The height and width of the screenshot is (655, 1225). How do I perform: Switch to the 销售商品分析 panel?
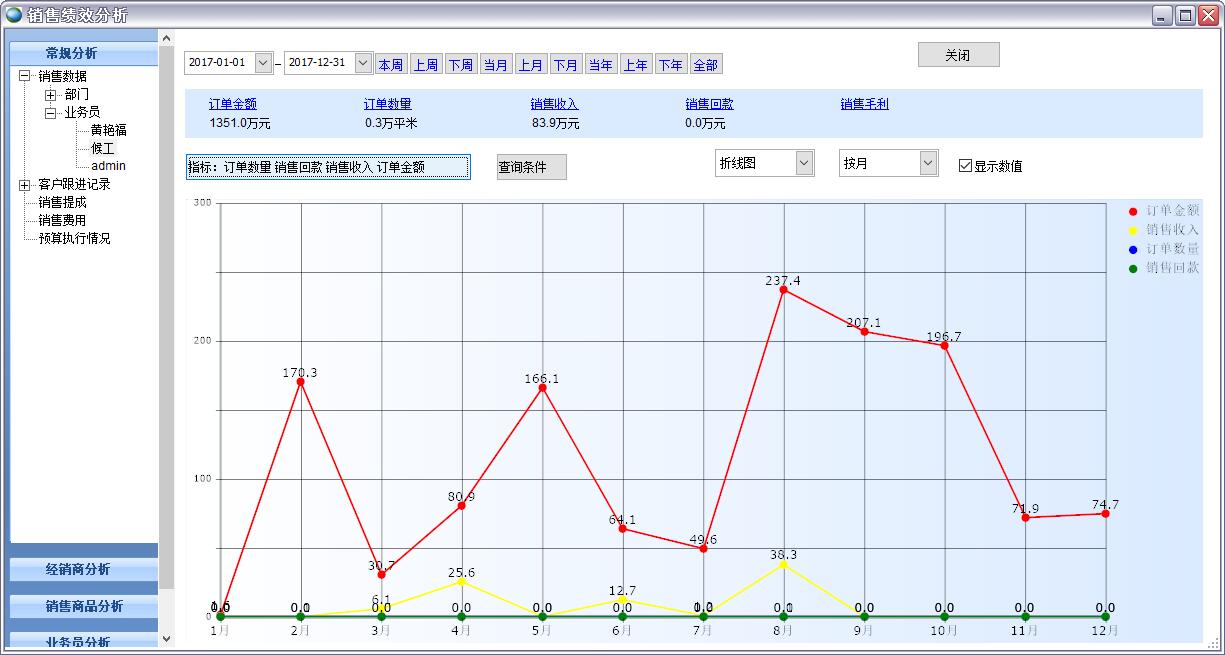point(83,604)
